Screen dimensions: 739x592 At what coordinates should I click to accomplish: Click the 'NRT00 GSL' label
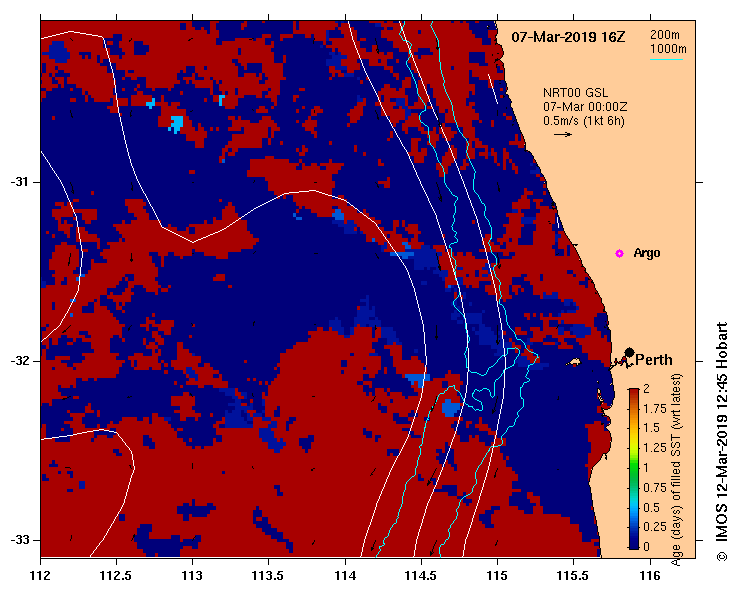point(575,93)
